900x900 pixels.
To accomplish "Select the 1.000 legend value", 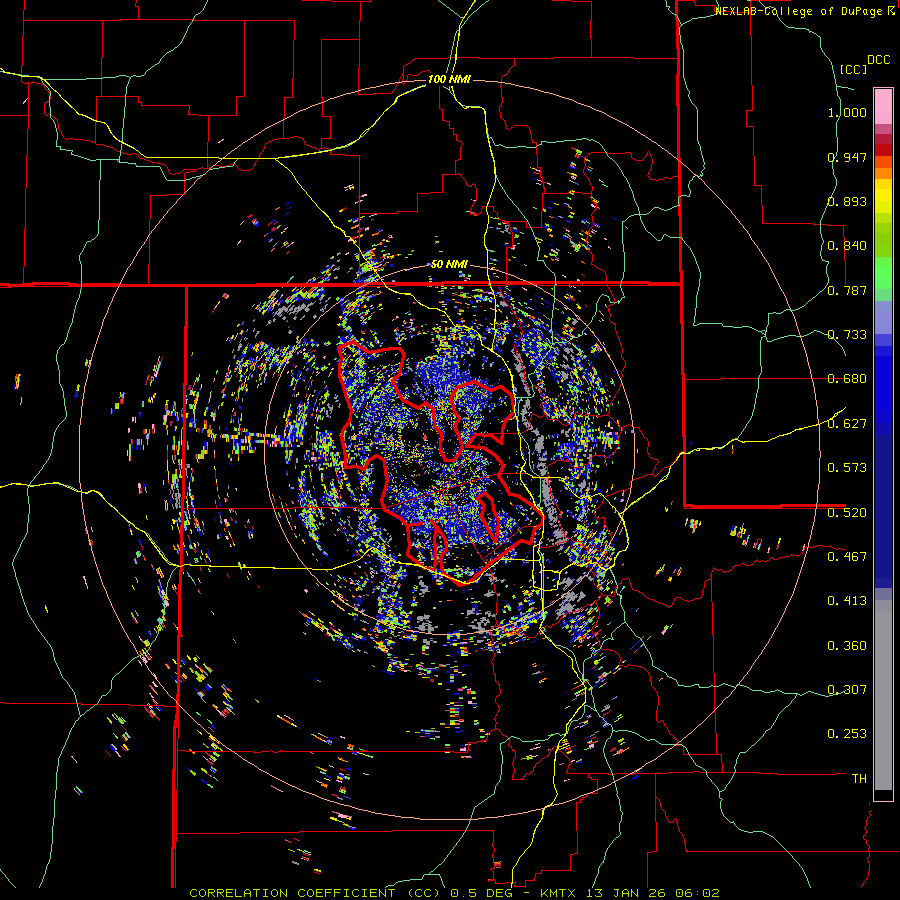I will pyautogui.click(x=847, y=112).
